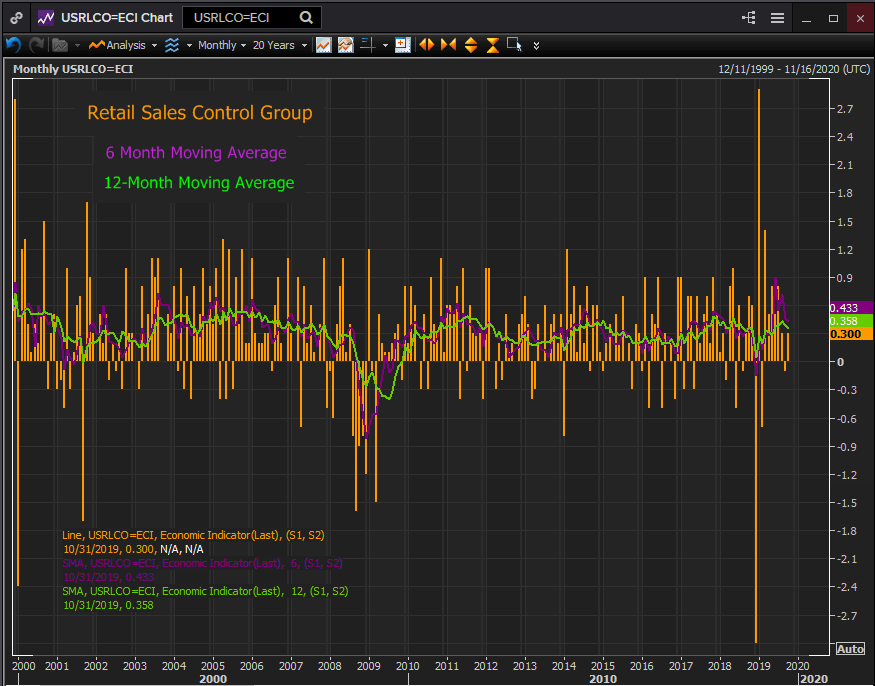
Task: Click the link chain icon in title bar
Action: [x=16, y=18]
